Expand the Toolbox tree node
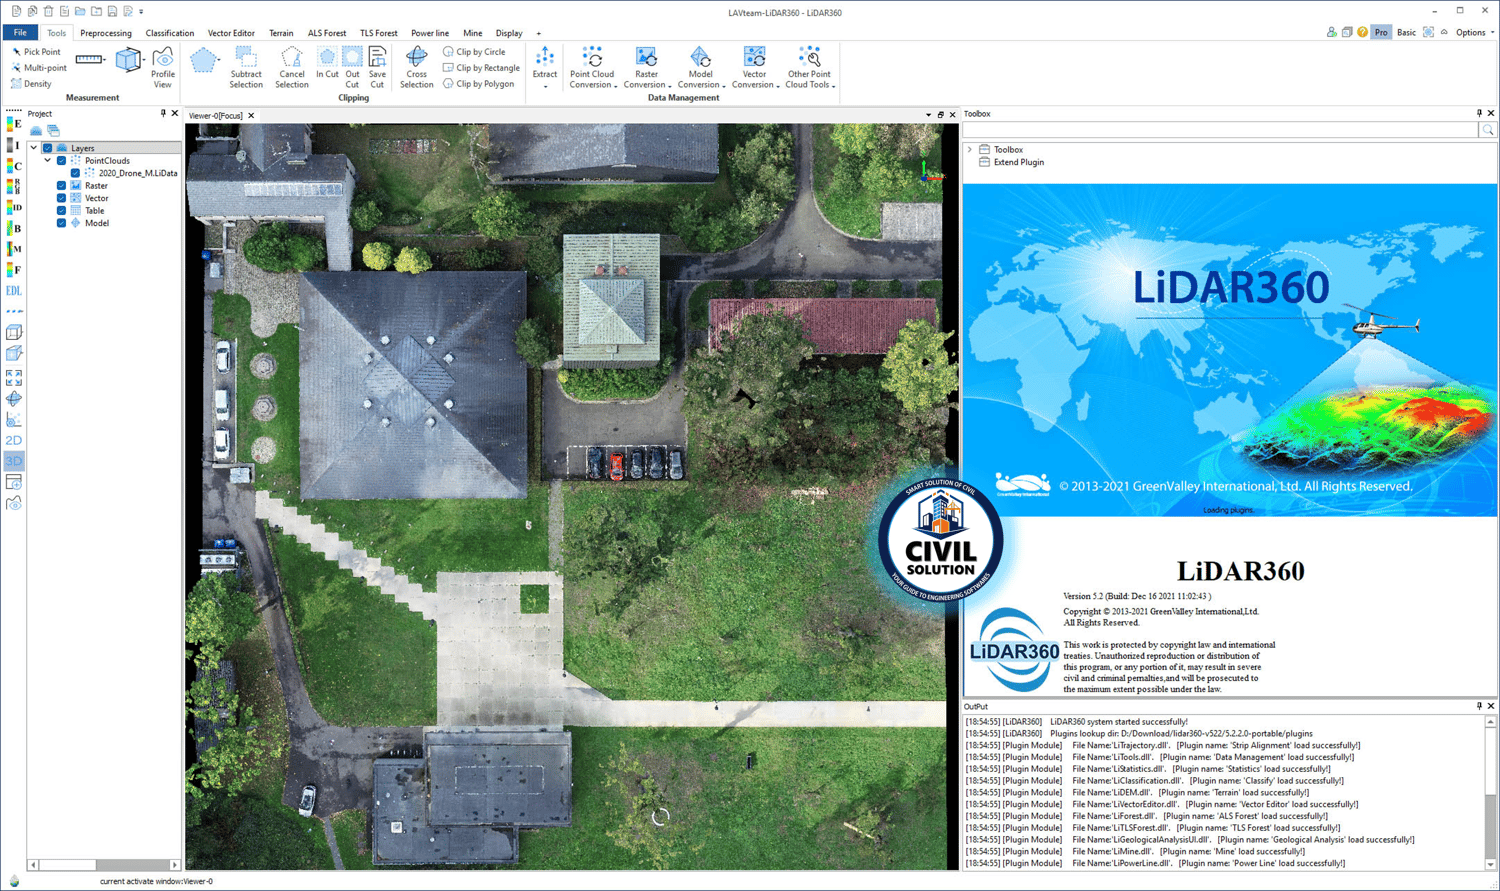 [970, 149]
